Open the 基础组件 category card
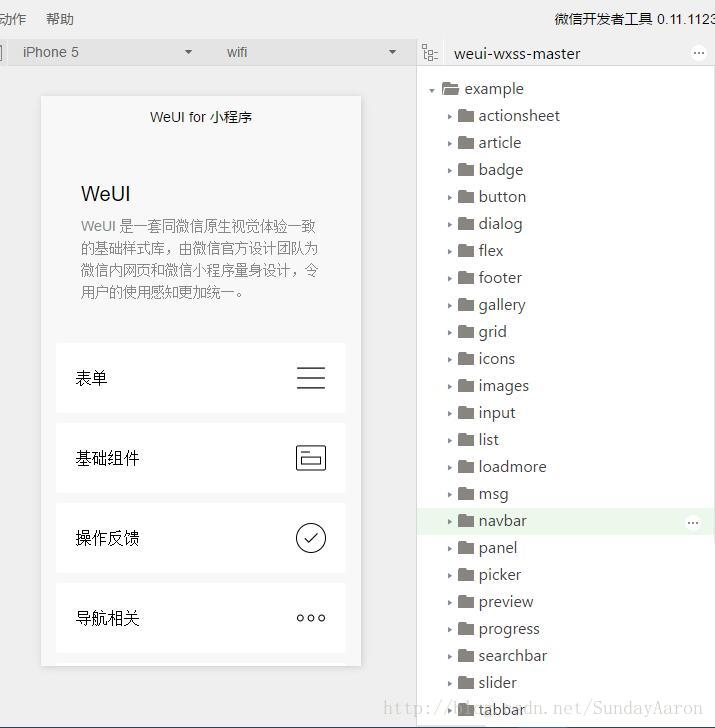The width and height of the screenshot is (715, 728). click(x=201, y=458)
